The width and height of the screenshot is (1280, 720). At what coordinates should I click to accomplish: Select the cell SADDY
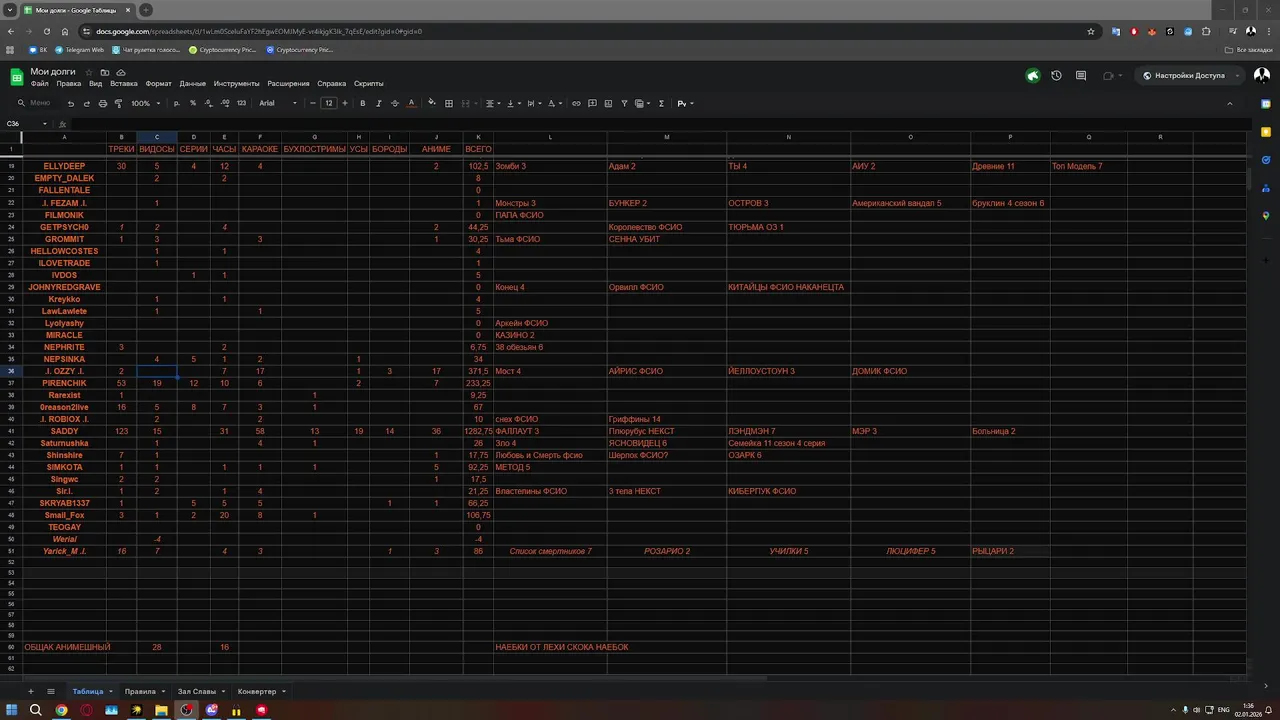point(64,431)
